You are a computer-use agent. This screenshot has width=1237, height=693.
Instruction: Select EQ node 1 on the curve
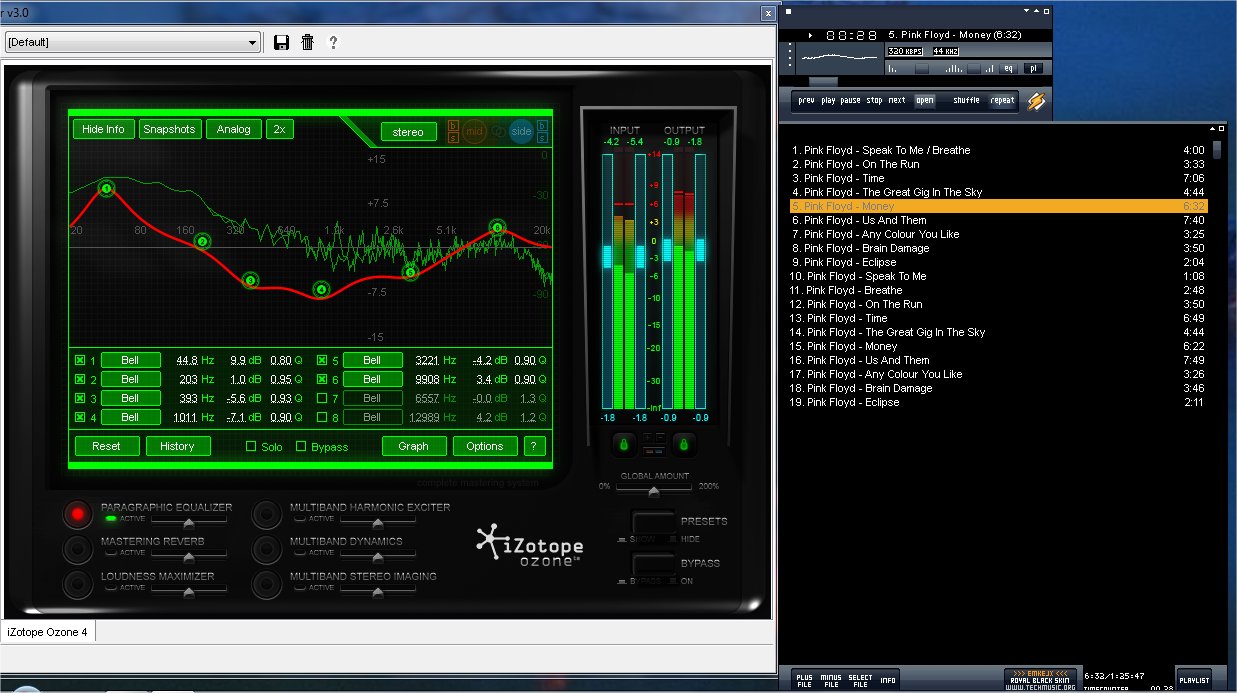click(107, 188)
